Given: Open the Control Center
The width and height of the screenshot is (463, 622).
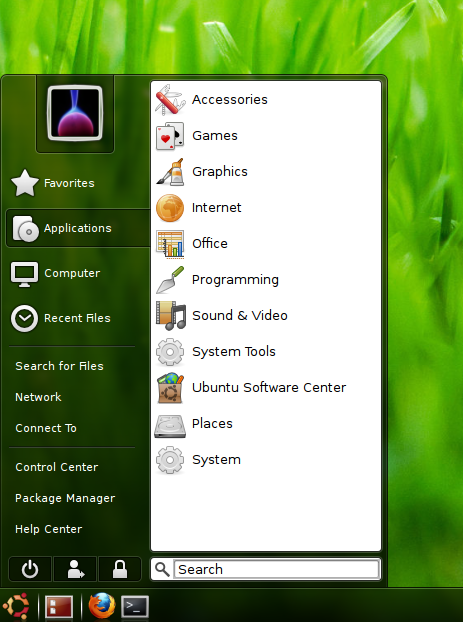Looking at the screenshot, I should [x=57, y=467].
